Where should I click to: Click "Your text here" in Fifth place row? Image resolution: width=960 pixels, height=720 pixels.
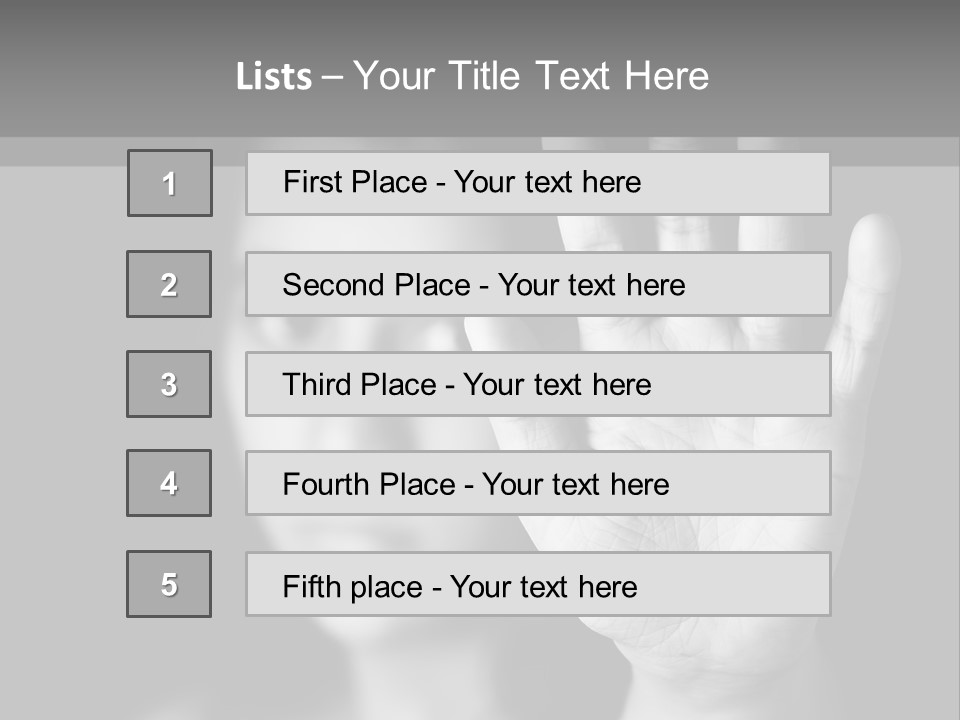pos(543,586)
